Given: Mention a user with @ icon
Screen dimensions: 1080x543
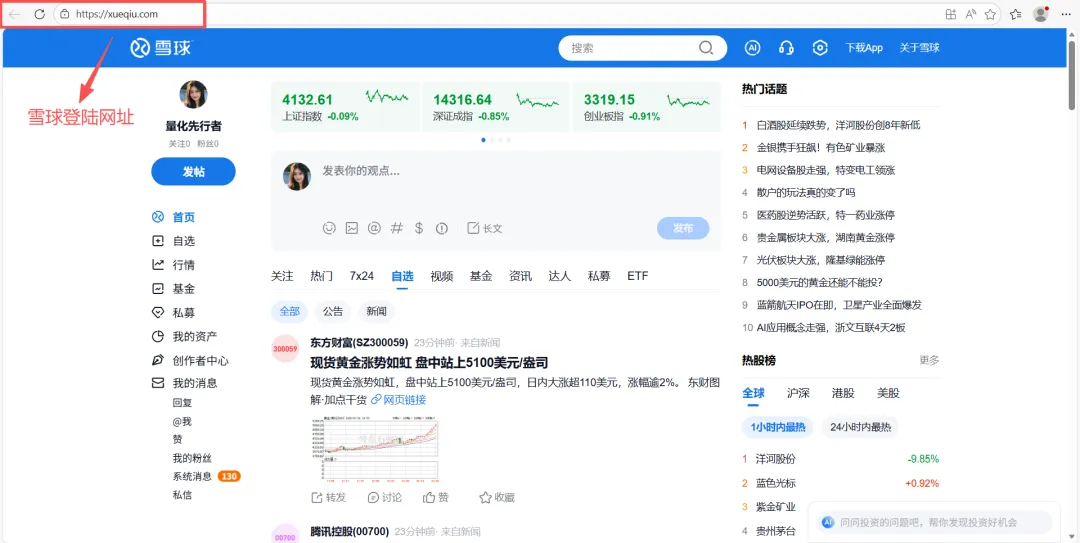Looking at the screenshot, I should pos(374,228).
